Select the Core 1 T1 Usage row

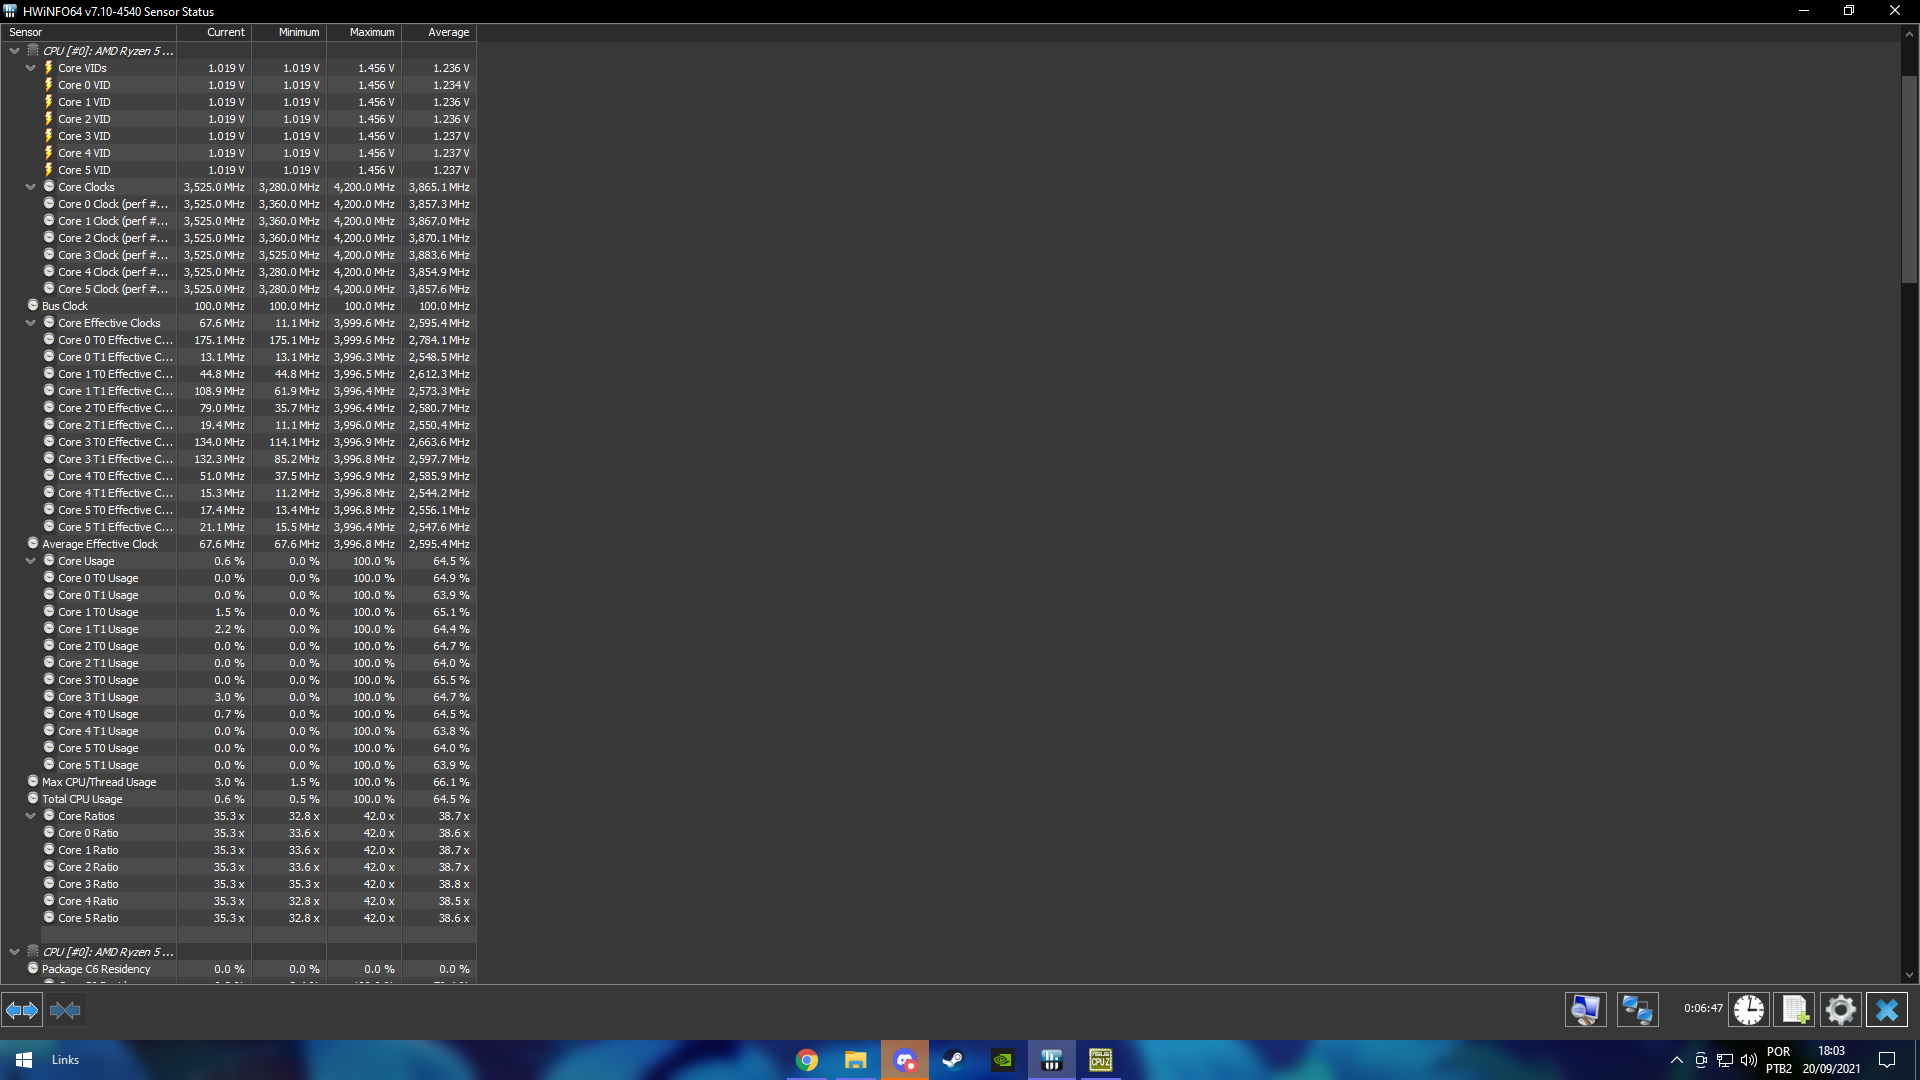[238, 629]
